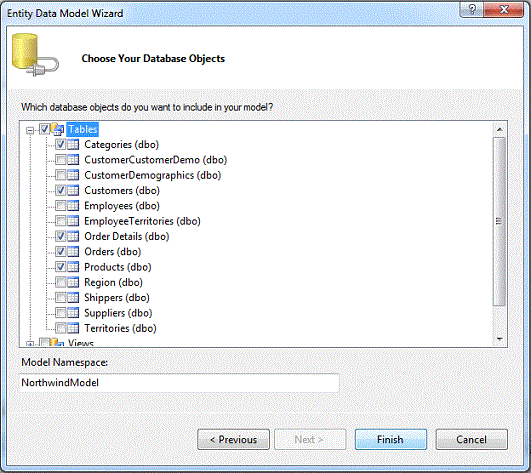Uncheck the Products table checkbox
The image size is (531, 473).
point(61,267)
